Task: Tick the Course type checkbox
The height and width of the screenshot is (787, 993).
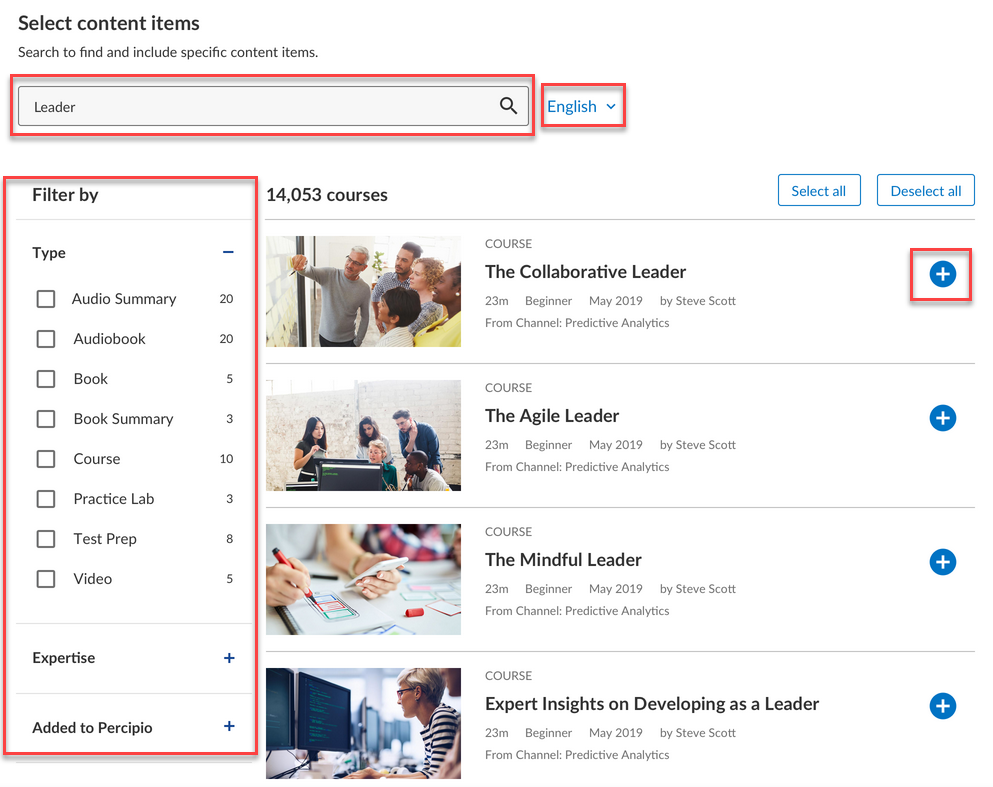Action: coord(46,459)
